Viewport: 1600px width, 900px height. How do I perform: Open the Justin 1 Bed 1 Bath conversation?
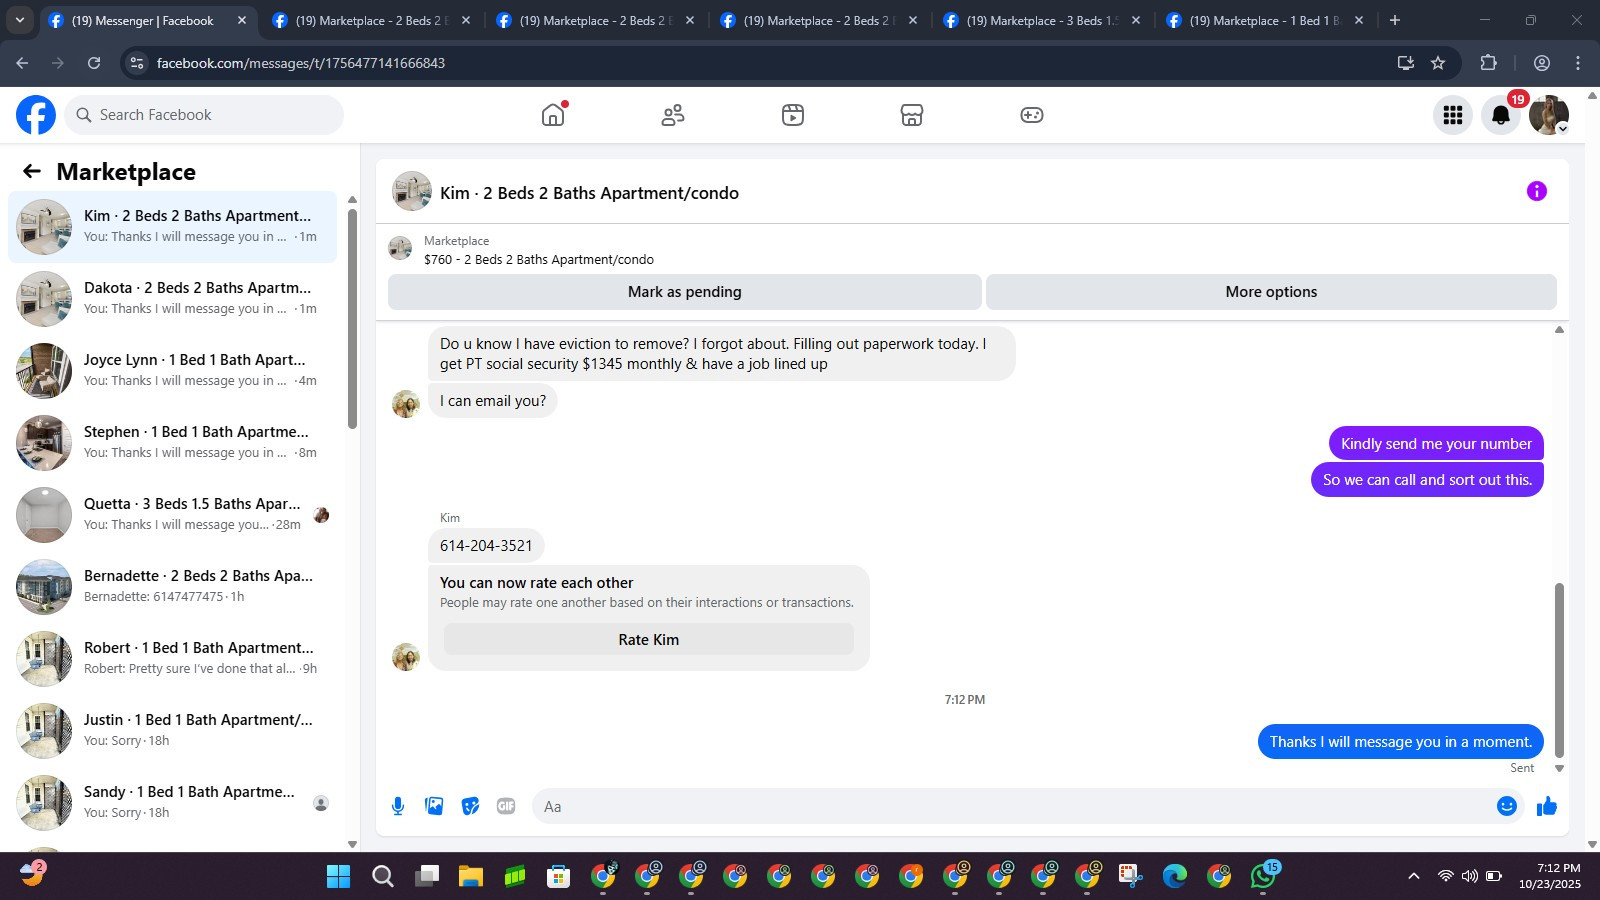[173, 731]
